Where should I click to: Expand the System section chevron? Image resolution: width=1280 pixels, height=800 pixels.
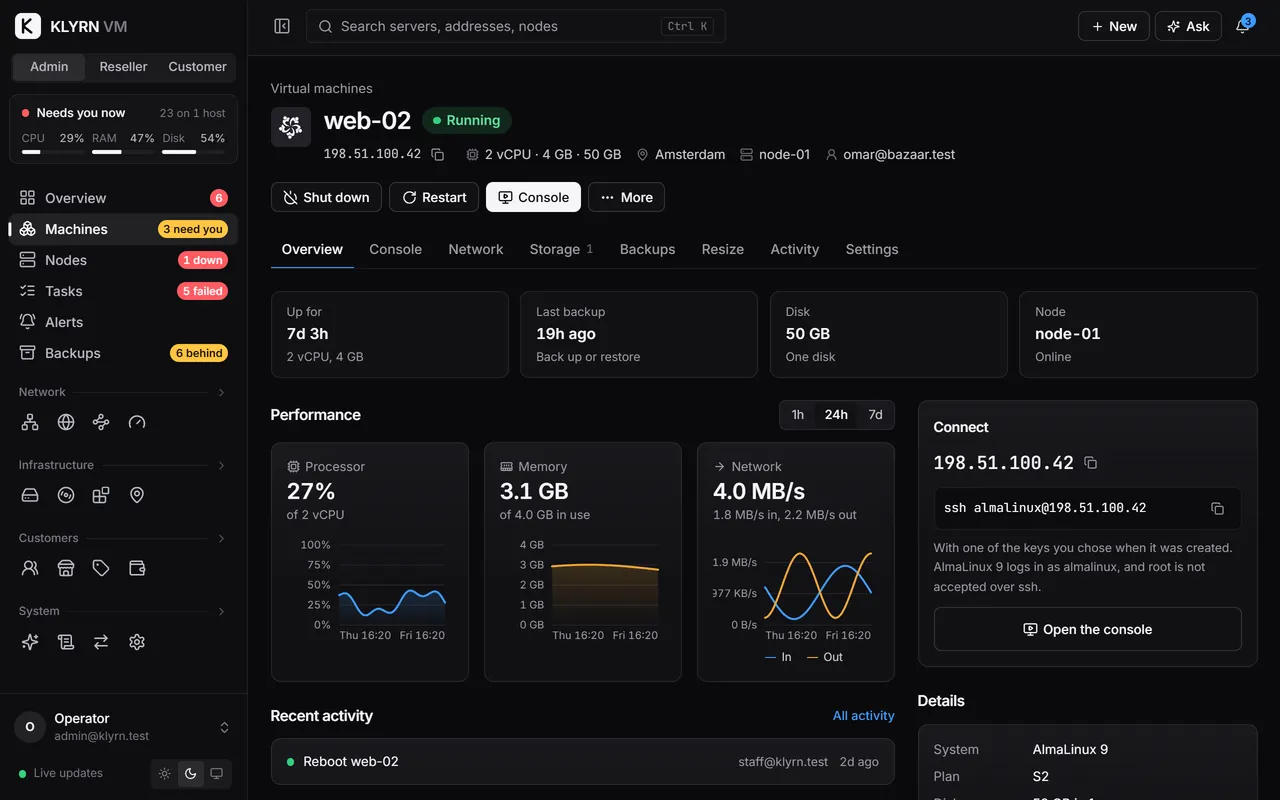click(221, 611)
